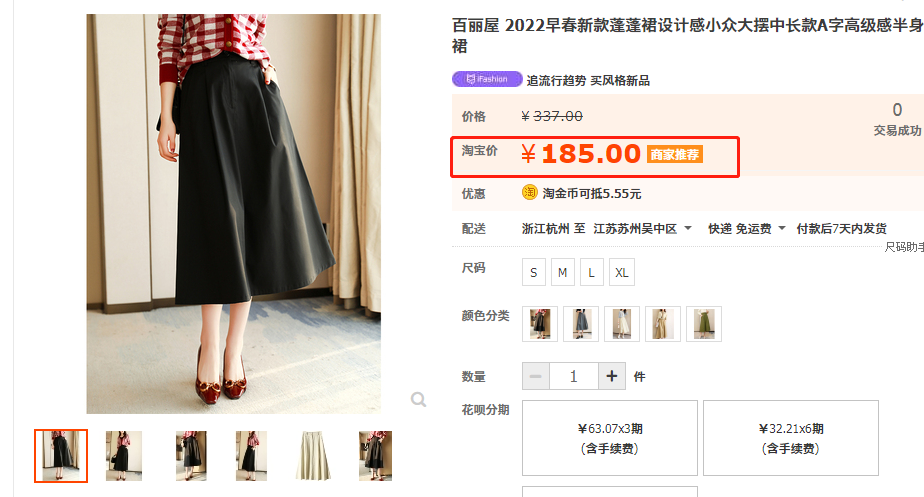View the second product thumbnail image
Screen dimensions: 924x497
[x=124, y=456]
